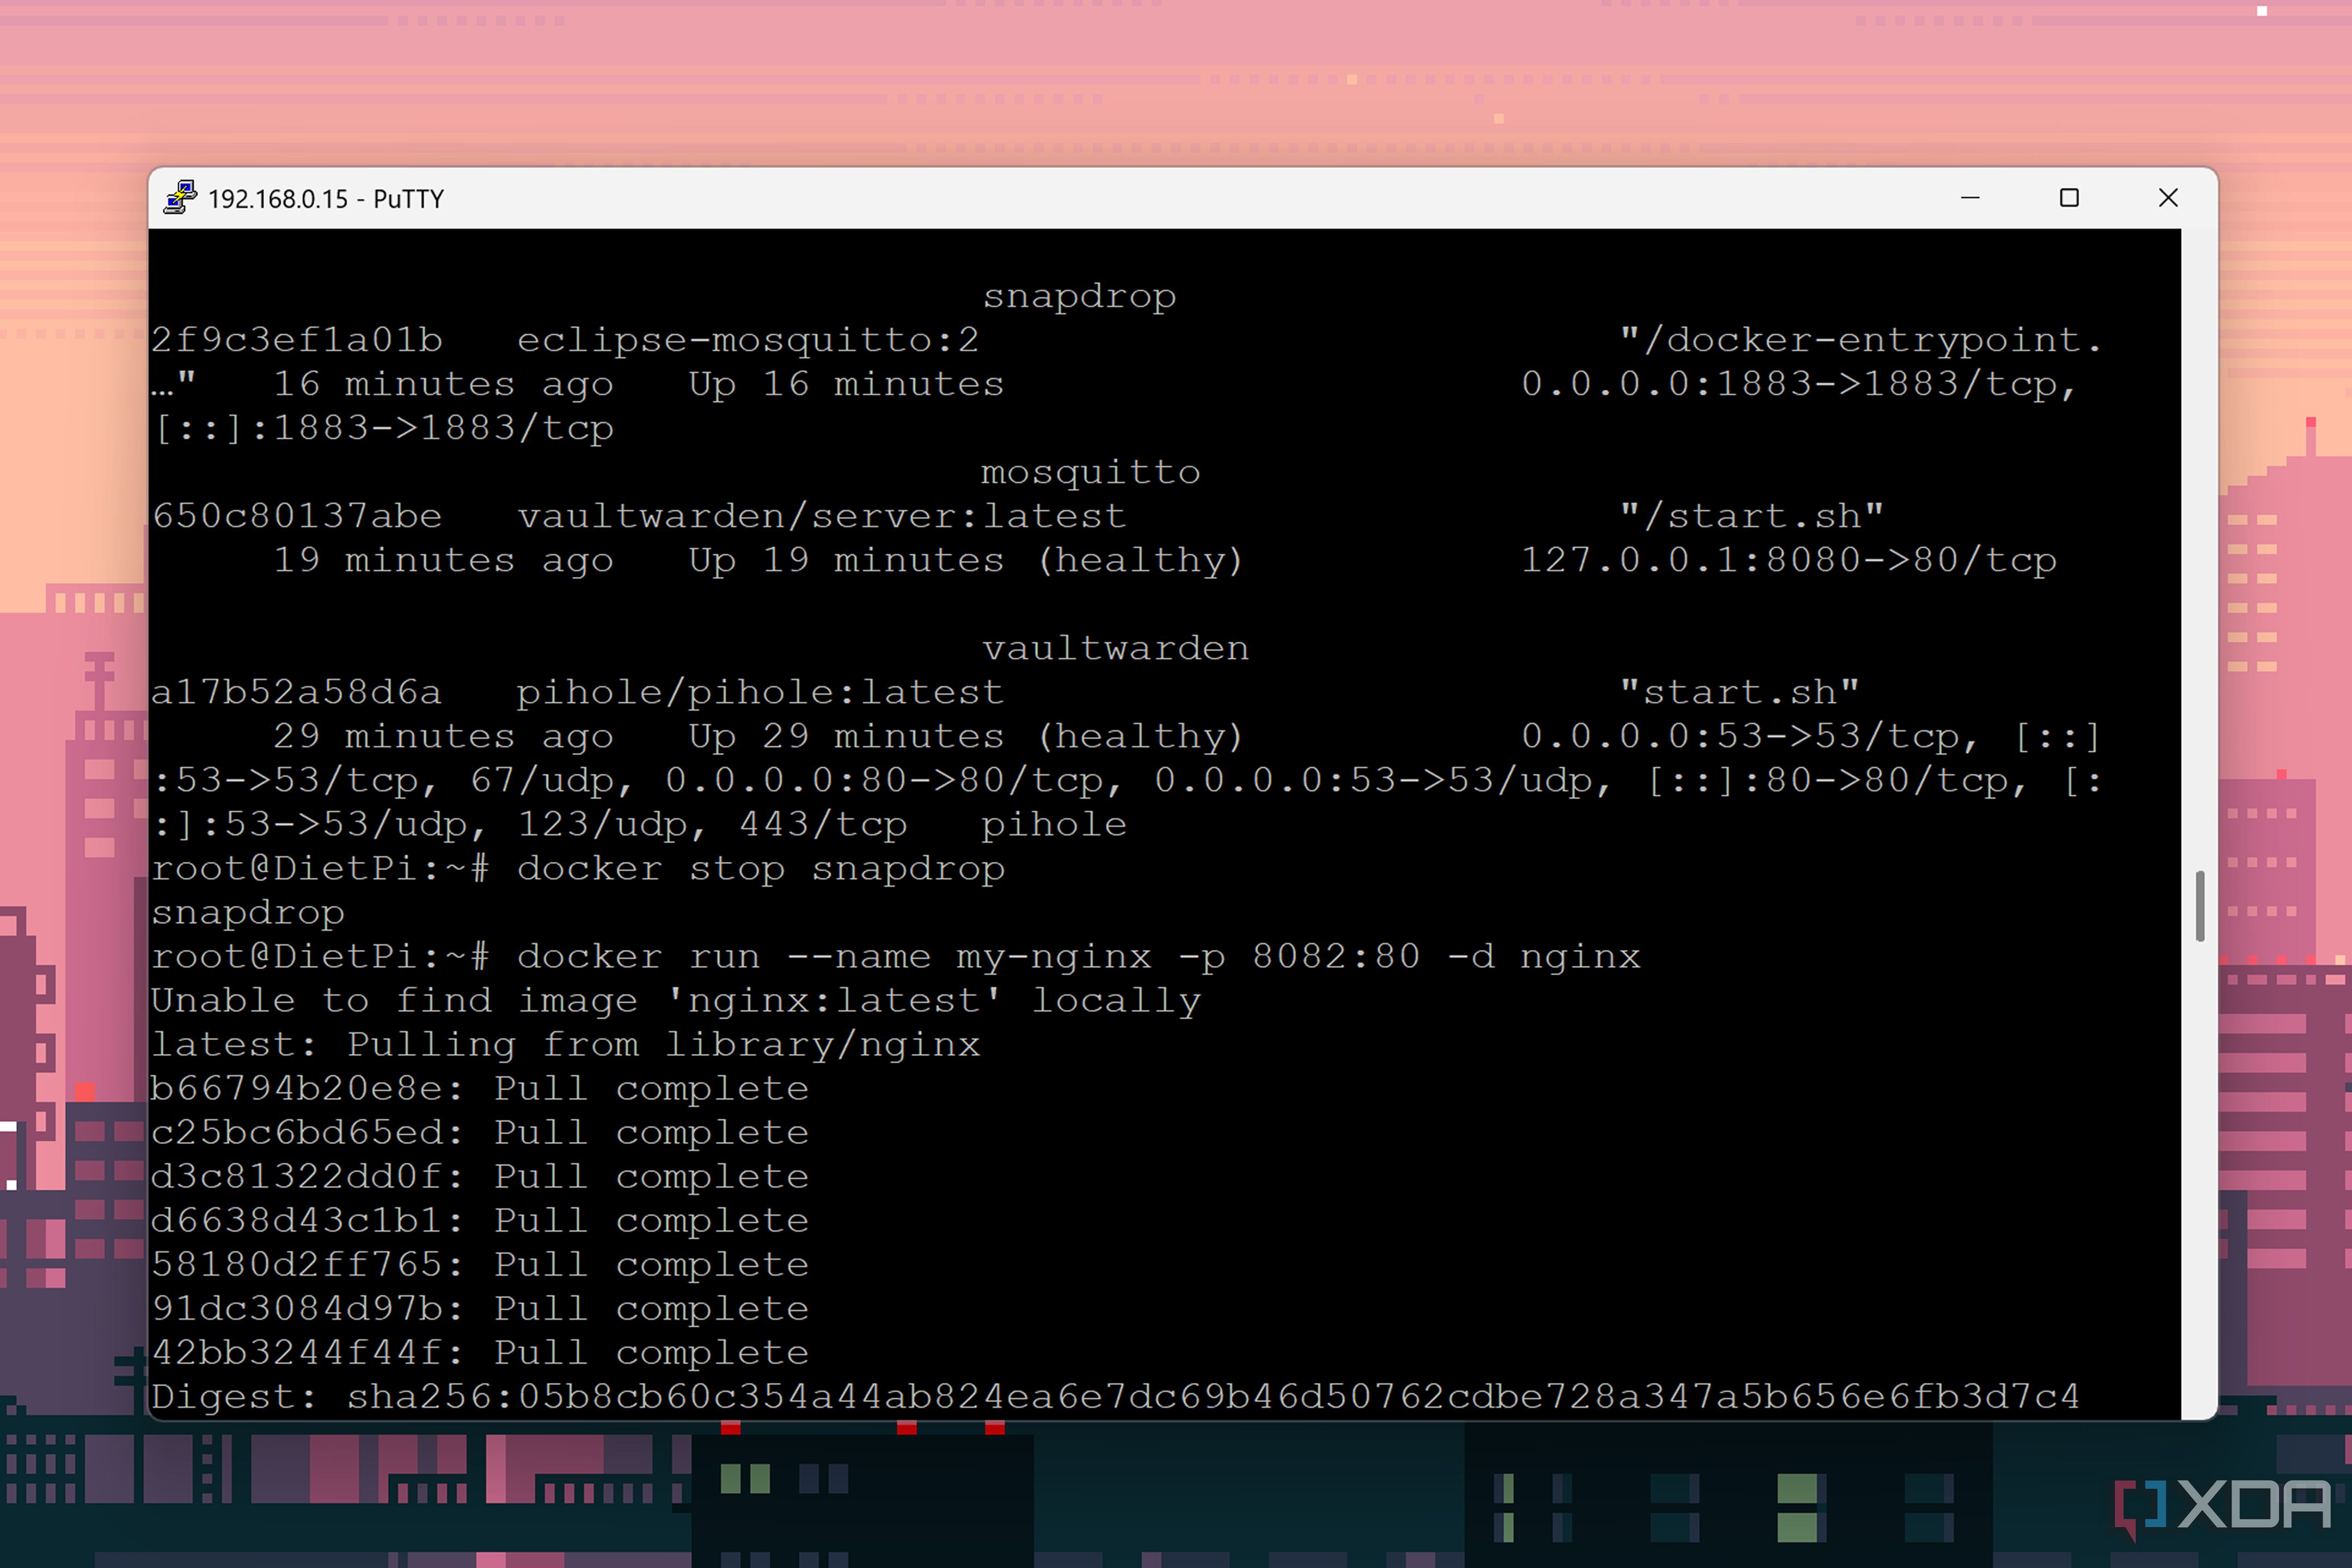This screenshot has height=1568, width=2352.
Task: Click port mapping '0.0.0.0:1883->1883/tcp,'
Action: pyautogui.click(x=1799, y=384)
